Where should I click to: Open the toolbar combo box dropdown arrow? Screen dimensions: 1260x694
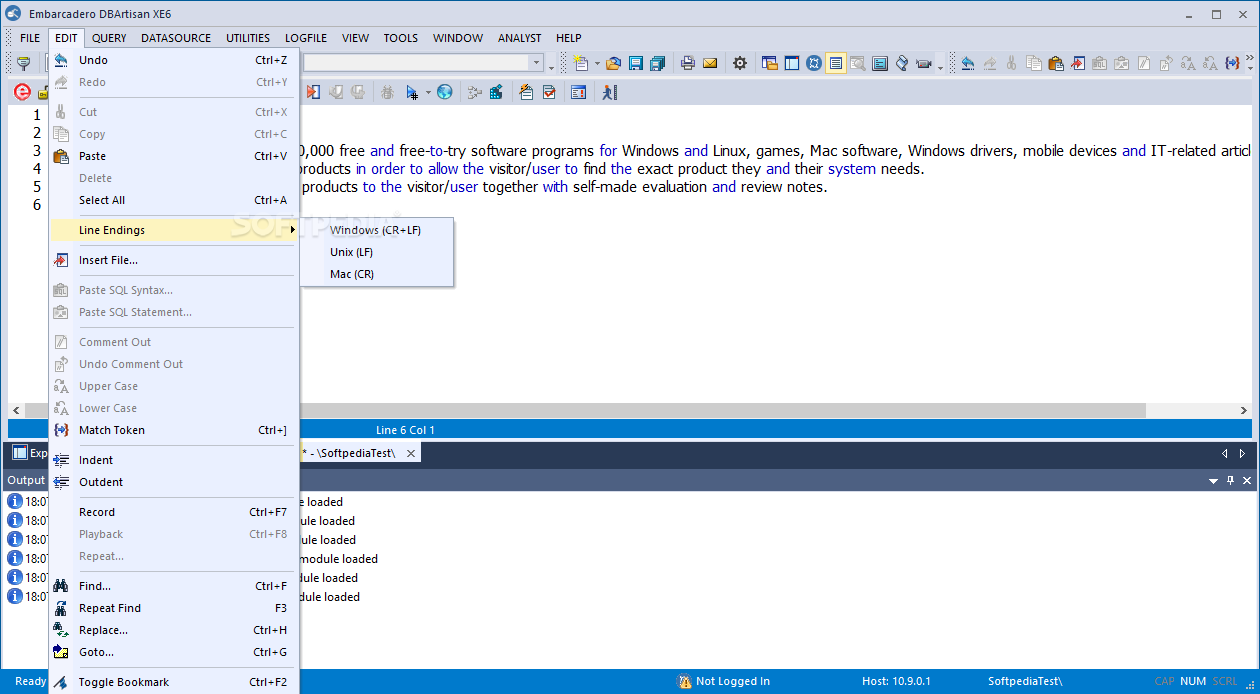[x=536, y=63]
